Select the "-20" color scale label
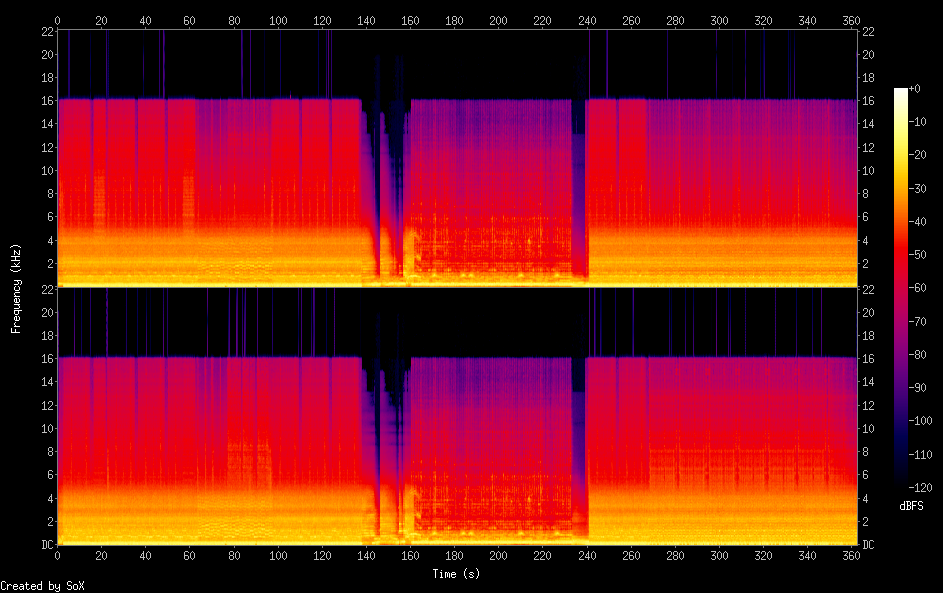Screen dimensions: 943x593 click(918, 155)
